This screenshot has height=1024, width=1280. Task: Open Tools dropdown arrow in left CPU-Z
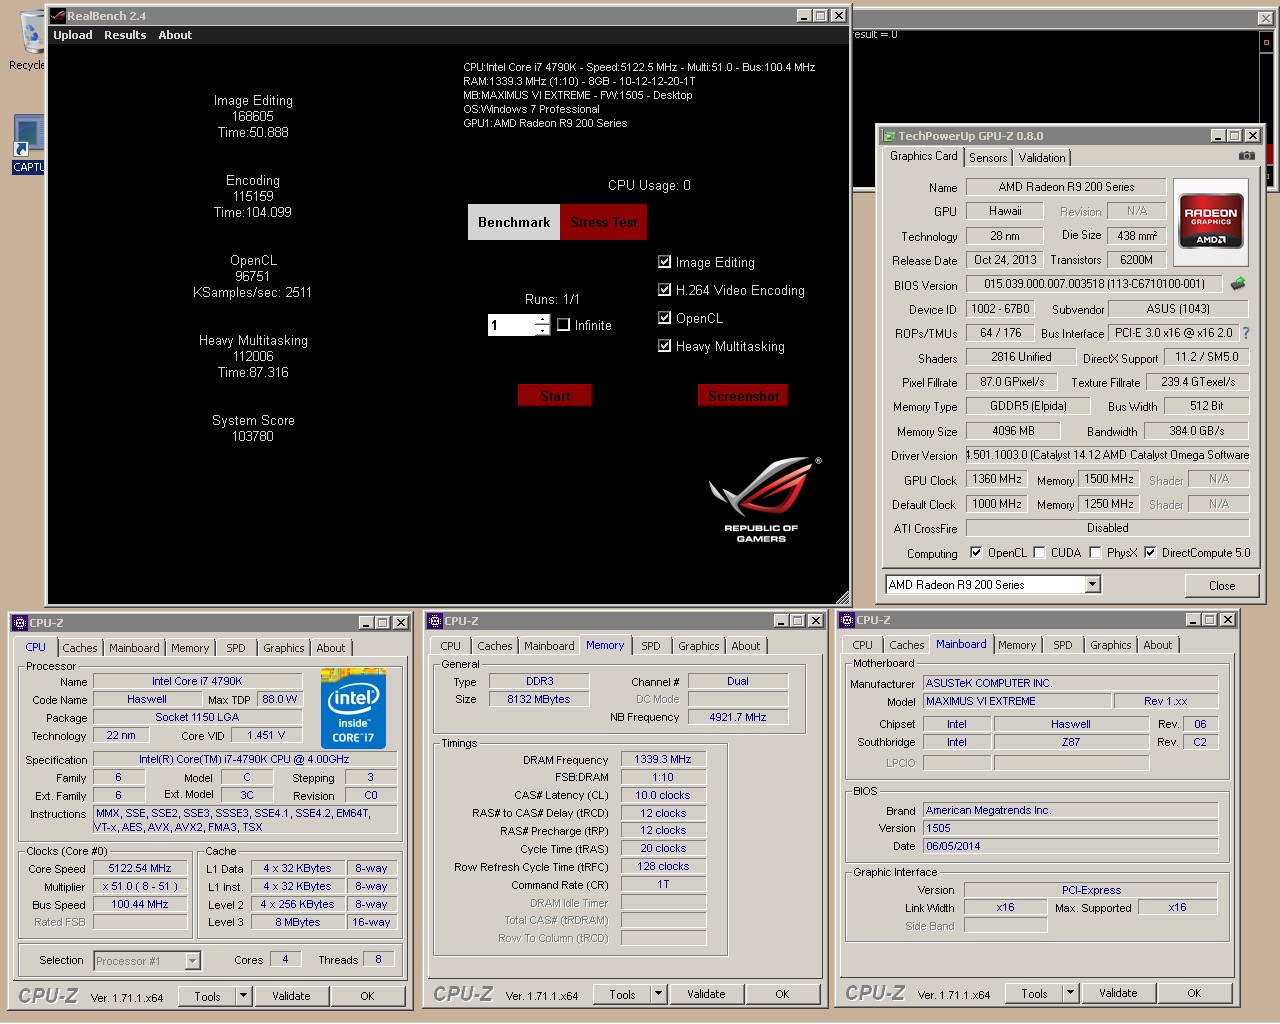click(243, 996)
